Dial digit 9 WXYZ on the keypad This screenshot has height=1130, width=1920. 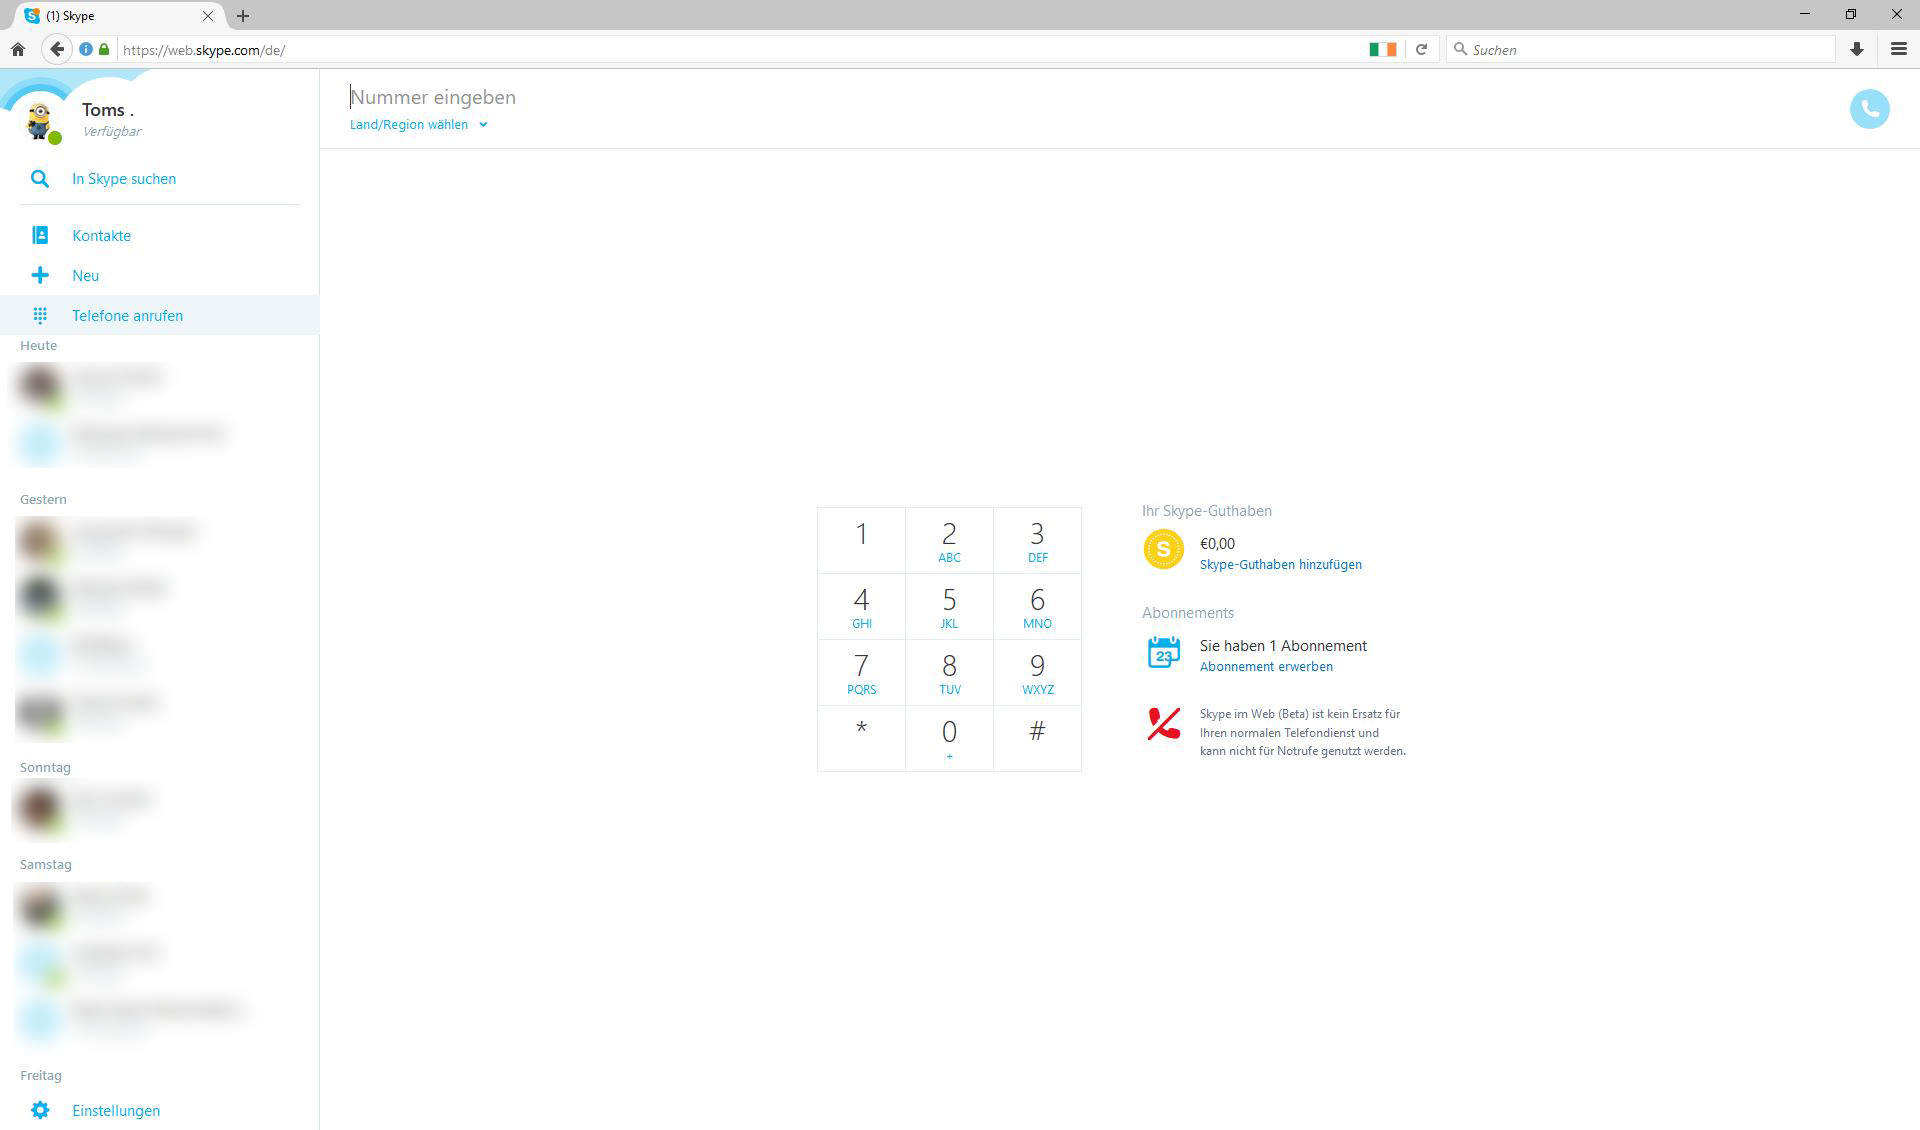(x=1037, y=672)
